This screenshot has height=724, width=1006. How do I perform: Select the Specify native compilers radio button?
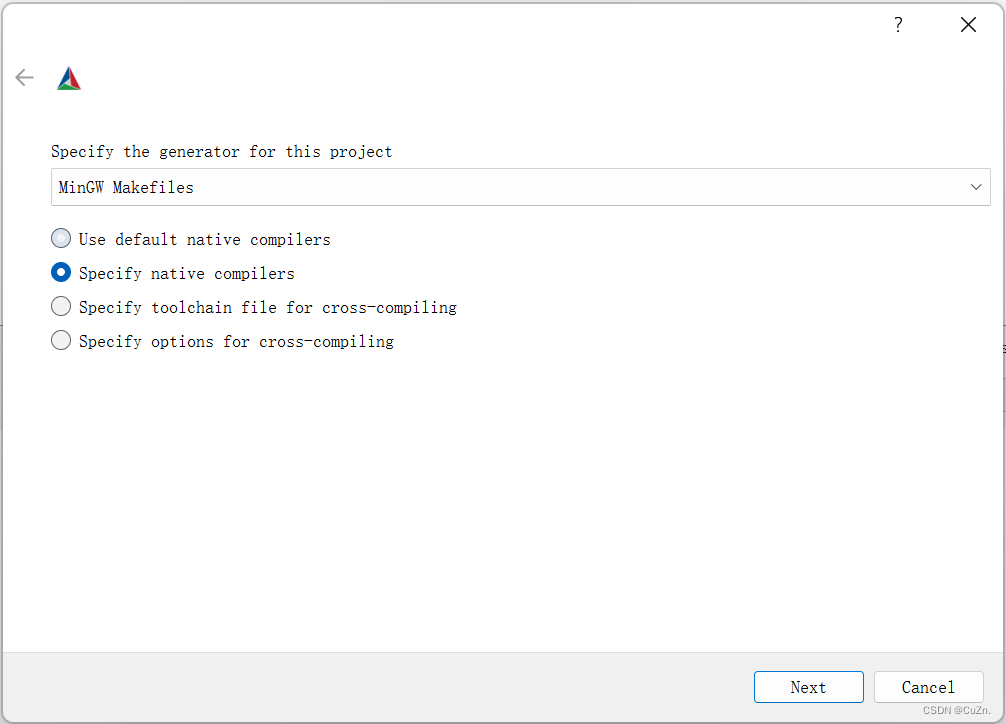tap(61, 273)
